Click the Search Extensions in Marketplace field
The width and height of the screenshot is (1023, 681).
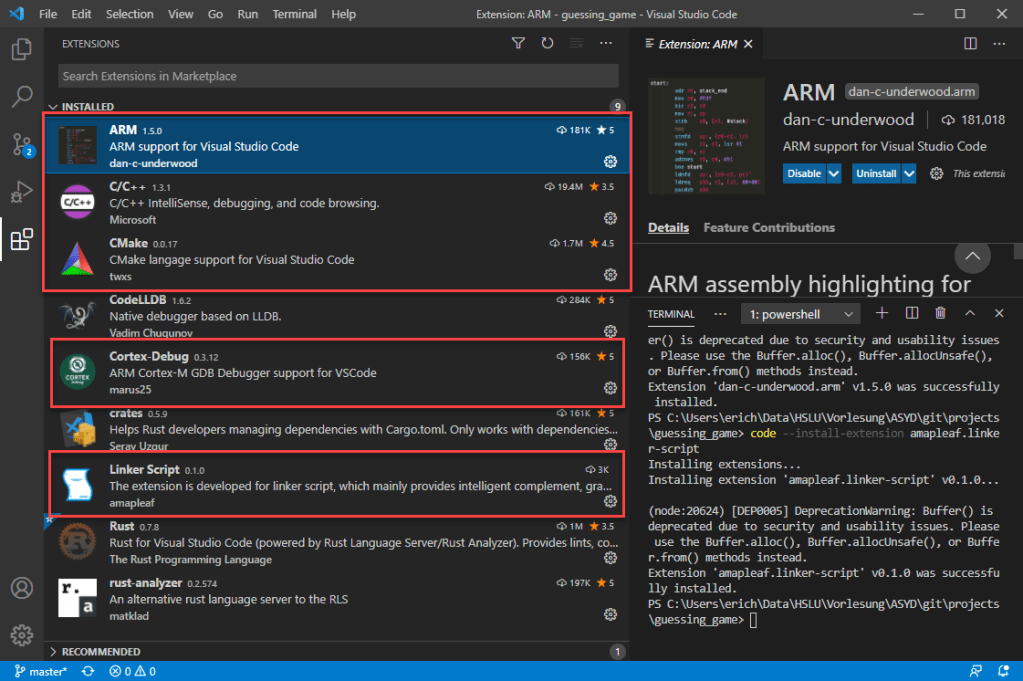(x=338, y=76)
